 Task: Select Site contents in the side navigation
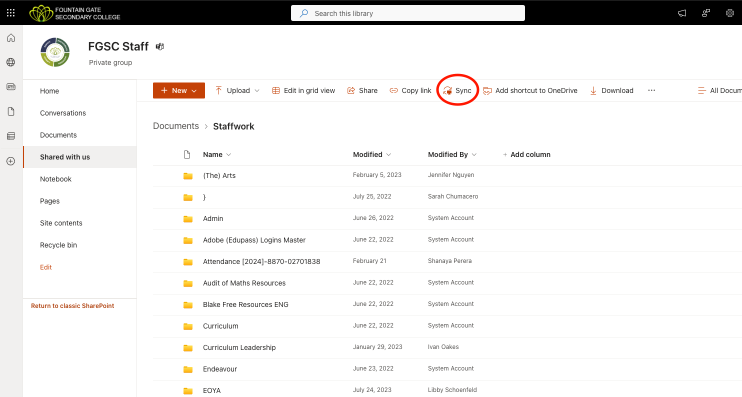pos(61,223)
